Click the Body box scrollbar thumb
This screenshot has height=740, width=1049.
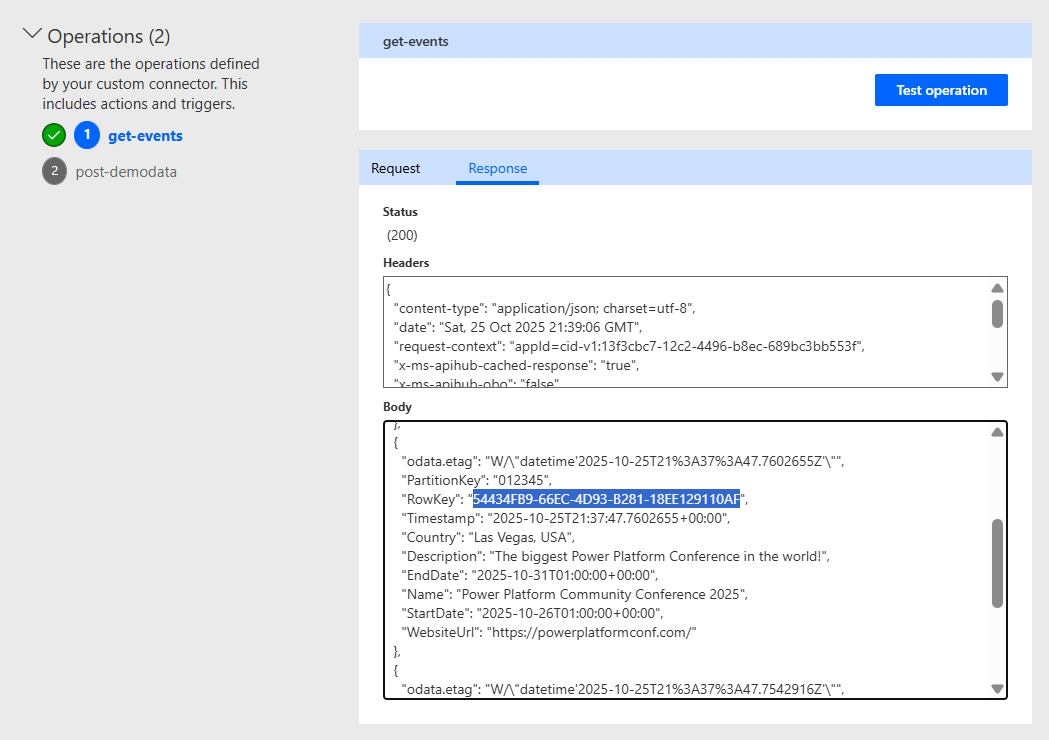point(997,562)
